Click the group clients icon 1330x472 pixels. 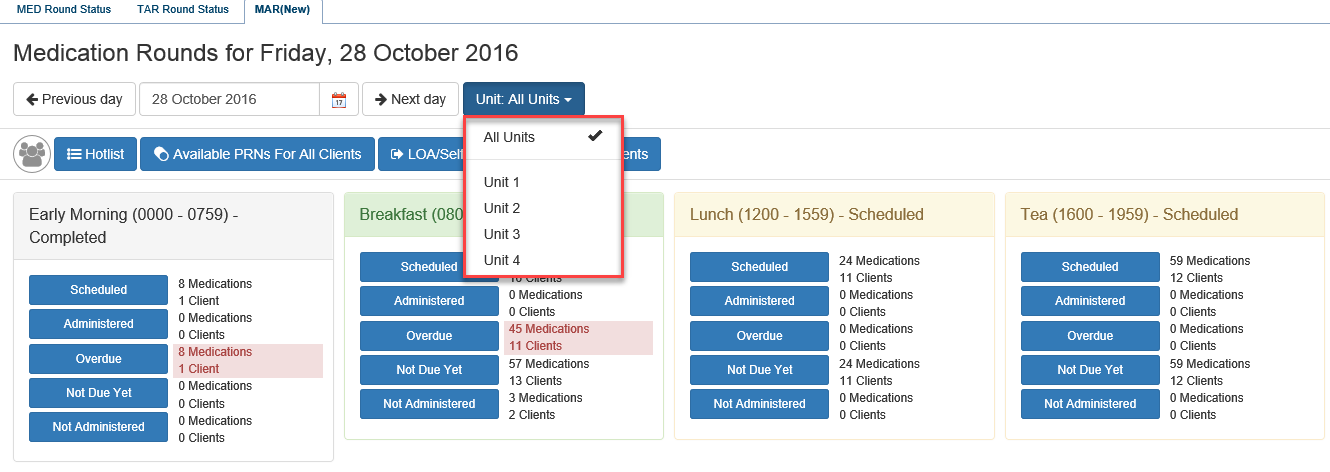click(x=33, y=154)
